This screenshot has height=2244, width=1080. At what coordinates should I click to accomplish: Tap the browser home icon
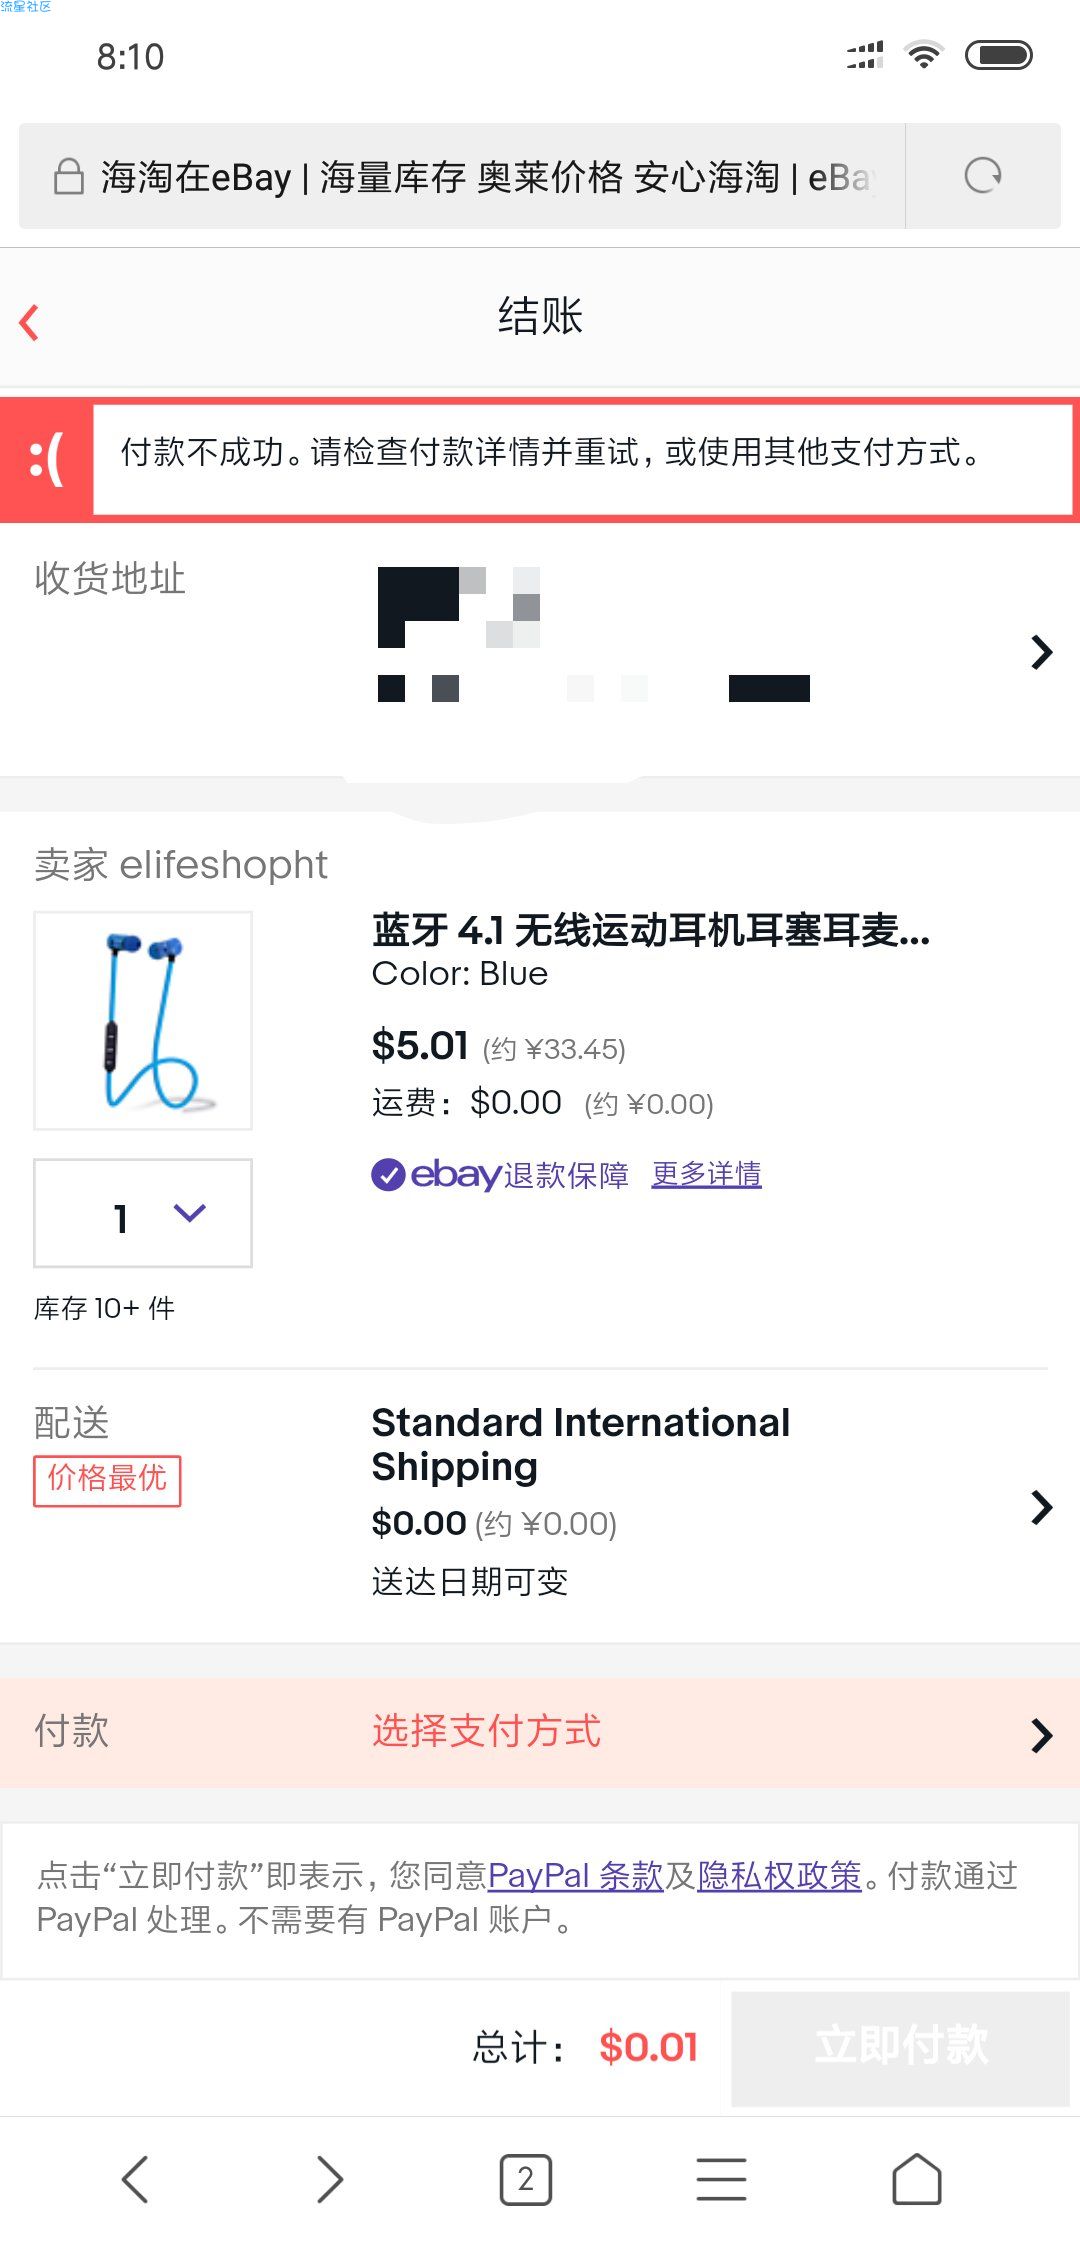tap(917, 2179)
